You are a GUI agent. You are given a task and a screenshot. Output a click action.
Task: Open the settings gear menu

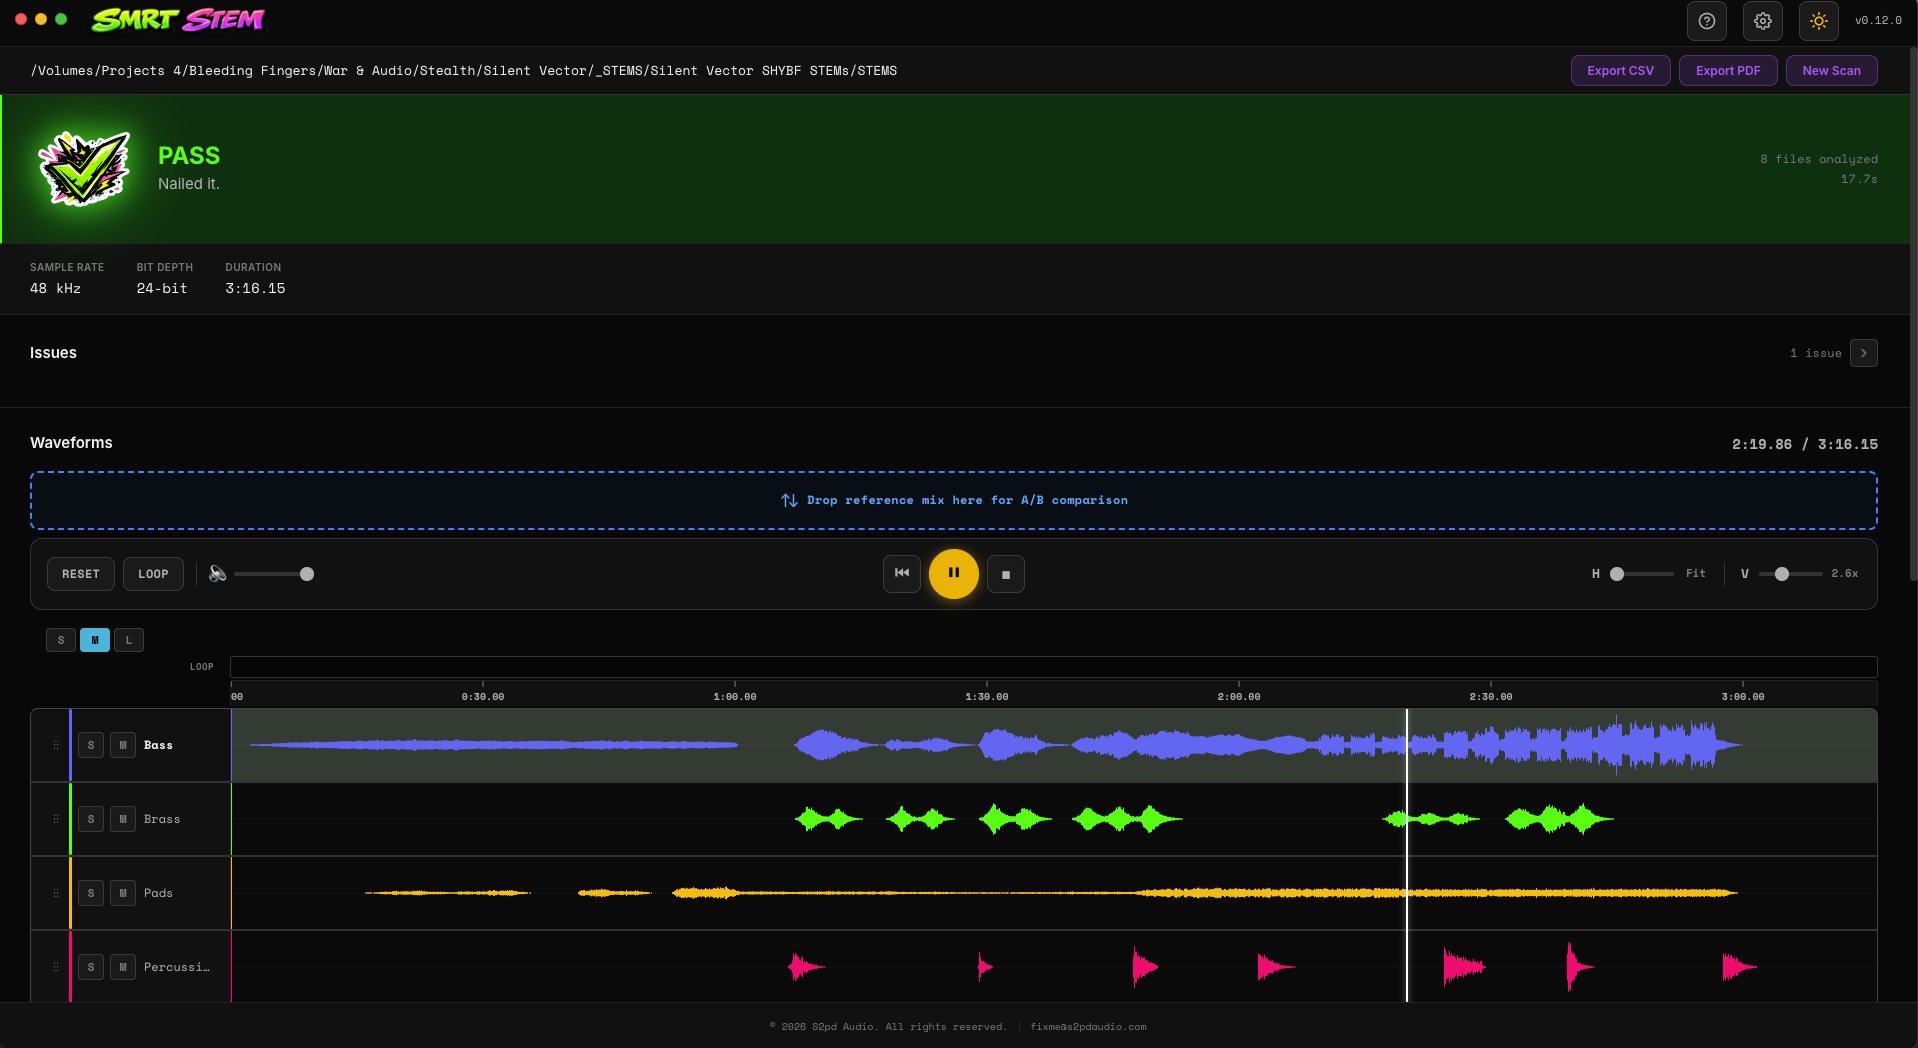point(1762,21)
